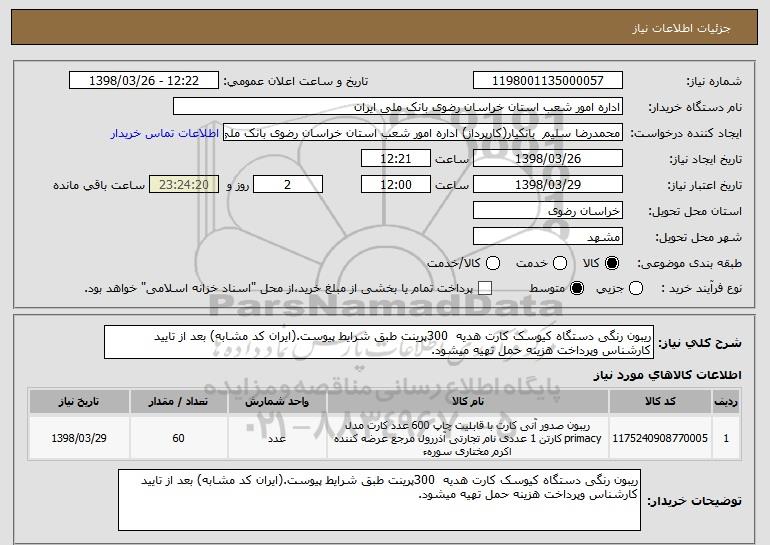Click the unit cell showing عدد
The width and height of the screenshot is (770, 545).
tap(277, 438)
